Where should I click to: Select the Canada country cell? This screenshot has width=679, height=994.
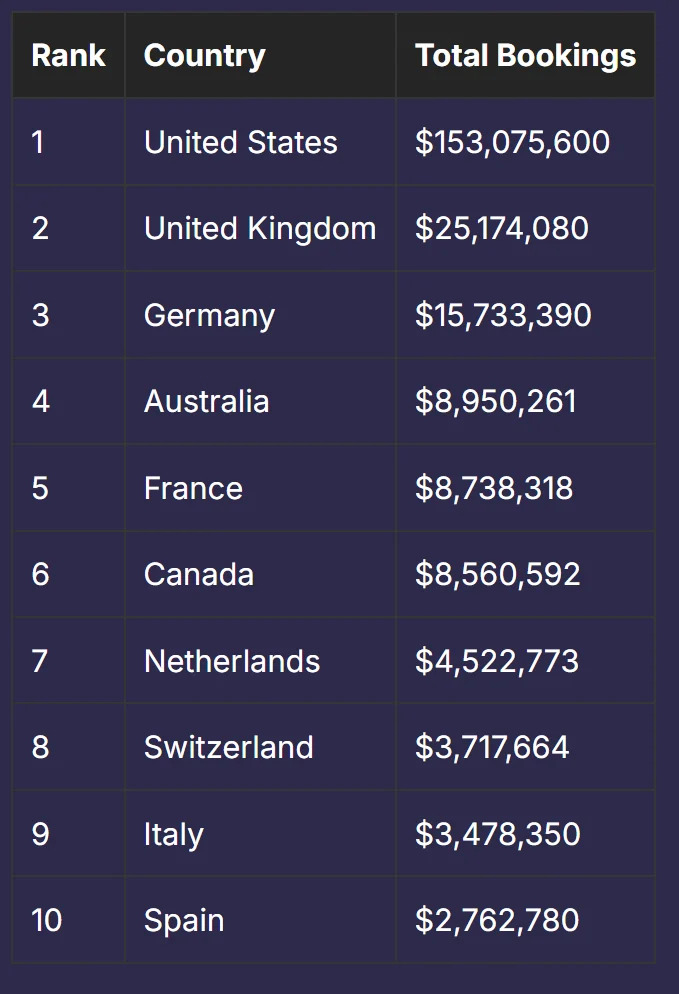pyautogui.click(x=199, y=574)
